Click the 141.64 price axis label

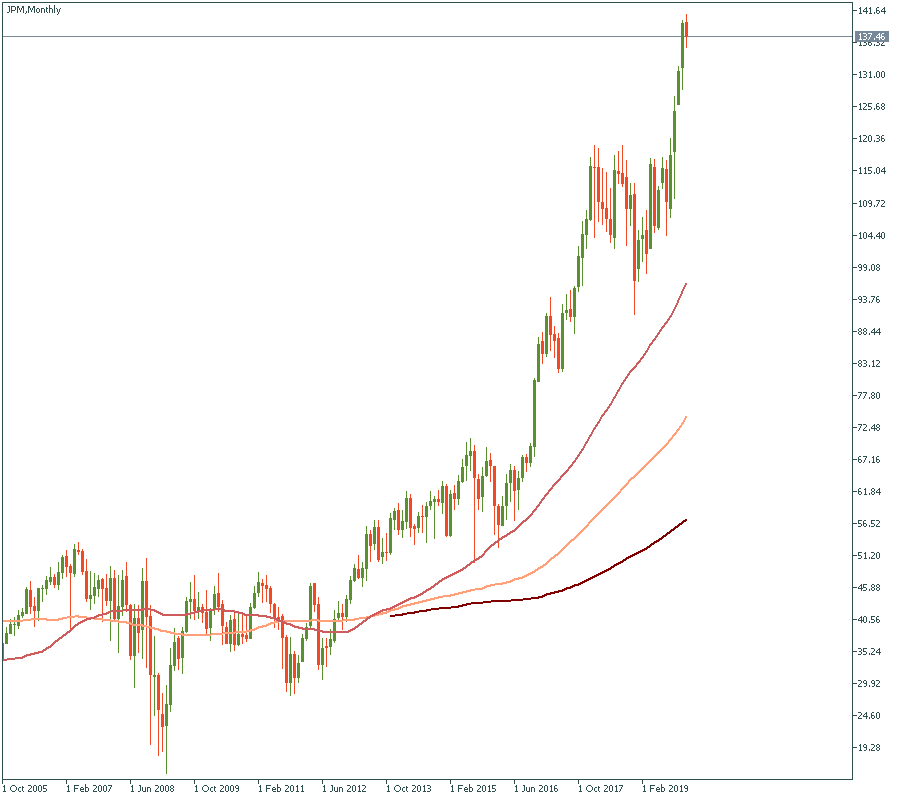point(872,11)
